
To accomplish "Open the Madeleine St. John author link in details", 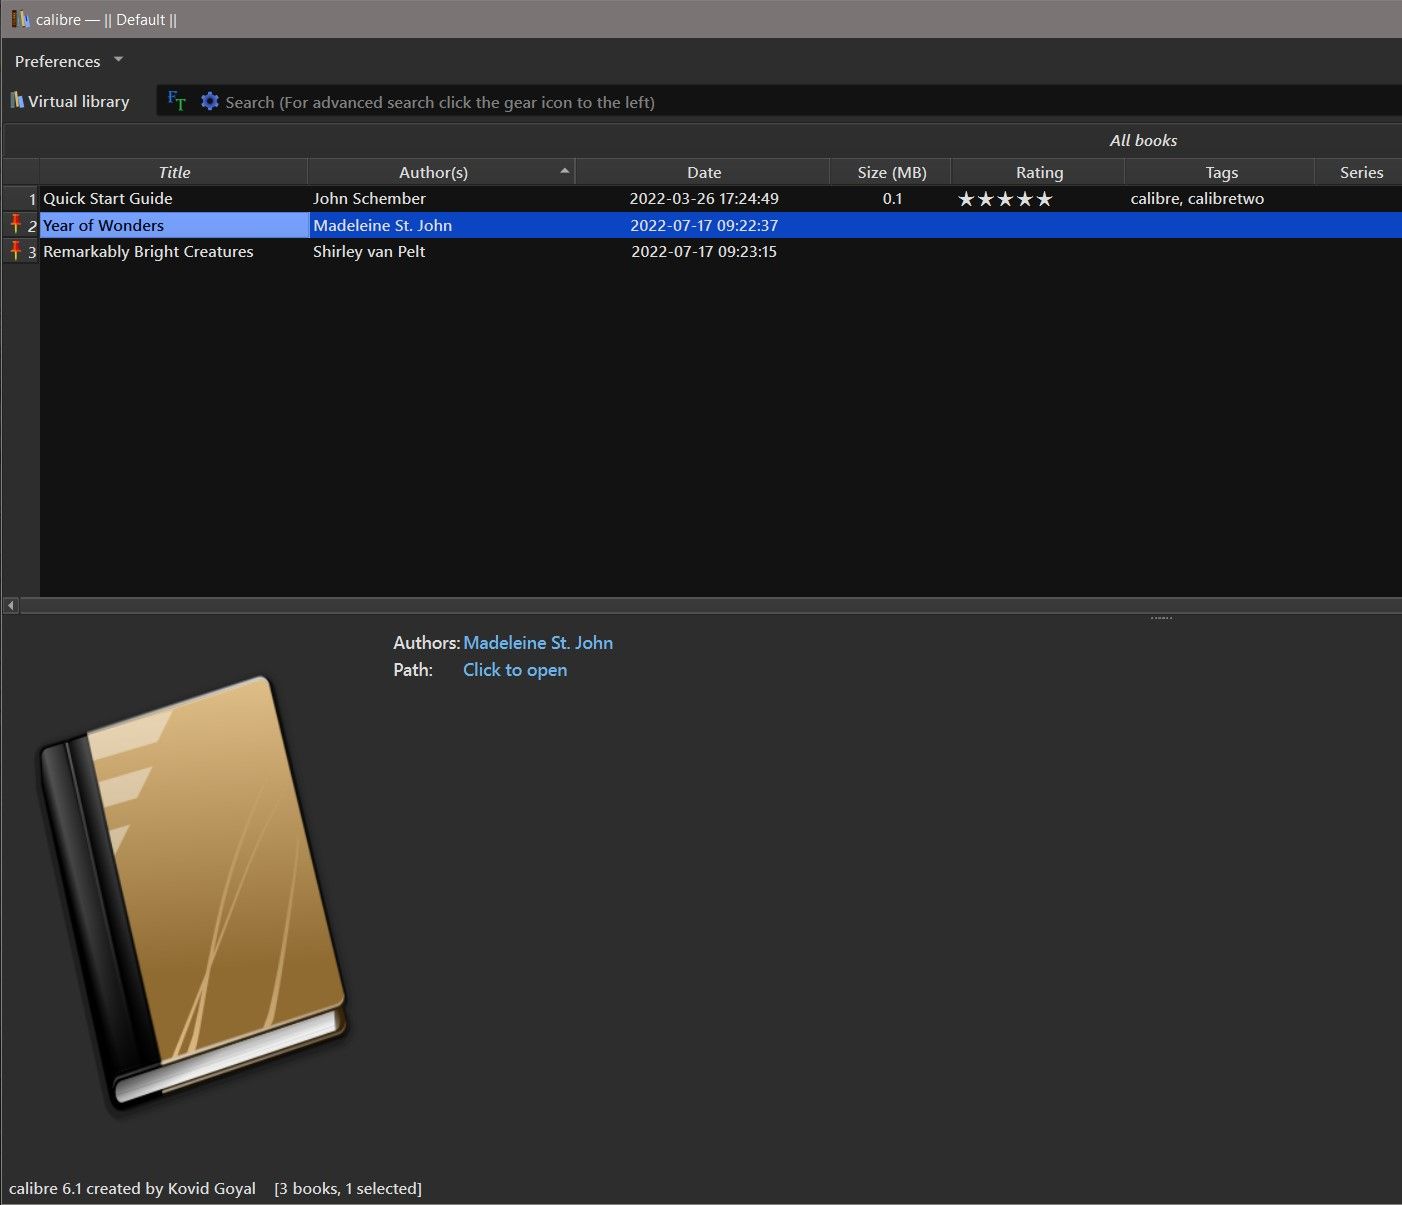I will [538, 643].
